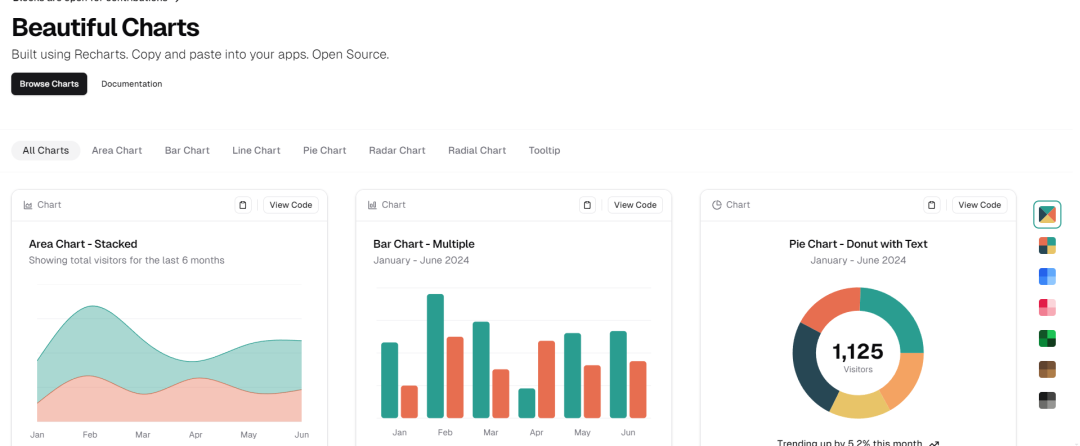This screenshot has width=1080, height=446.
Task: Select the gray monochrome theme swatch
Action: [1047, 400]
